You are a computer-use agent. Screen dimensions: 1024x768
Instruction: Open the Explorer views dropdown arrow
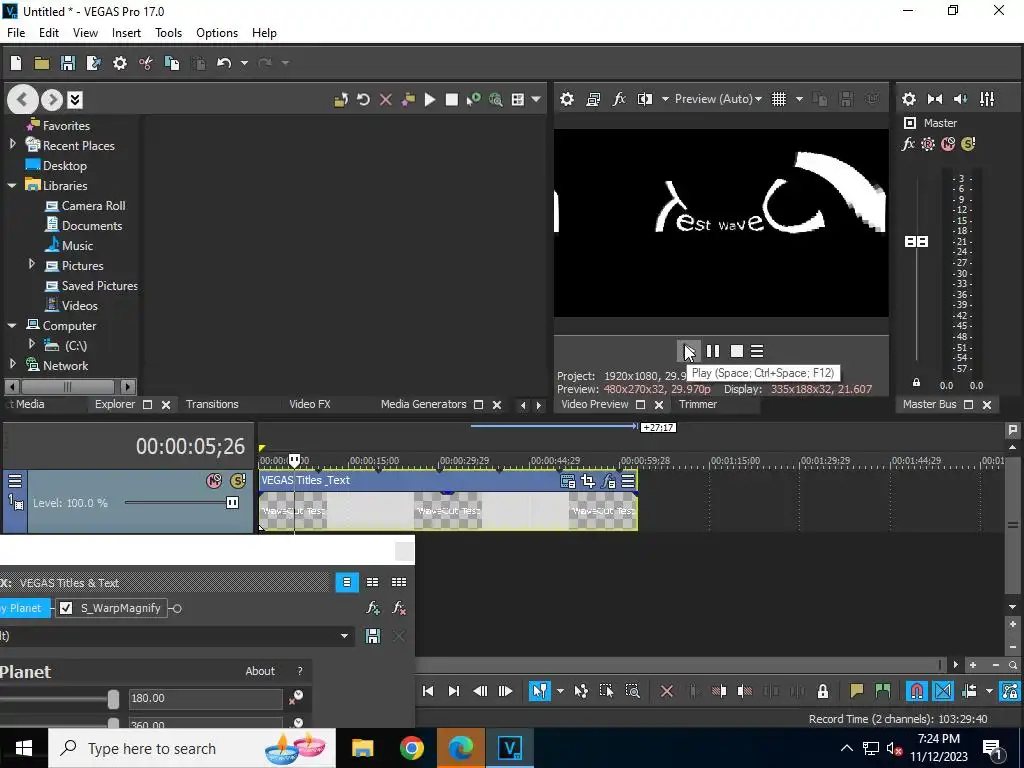tap(536, 99)
